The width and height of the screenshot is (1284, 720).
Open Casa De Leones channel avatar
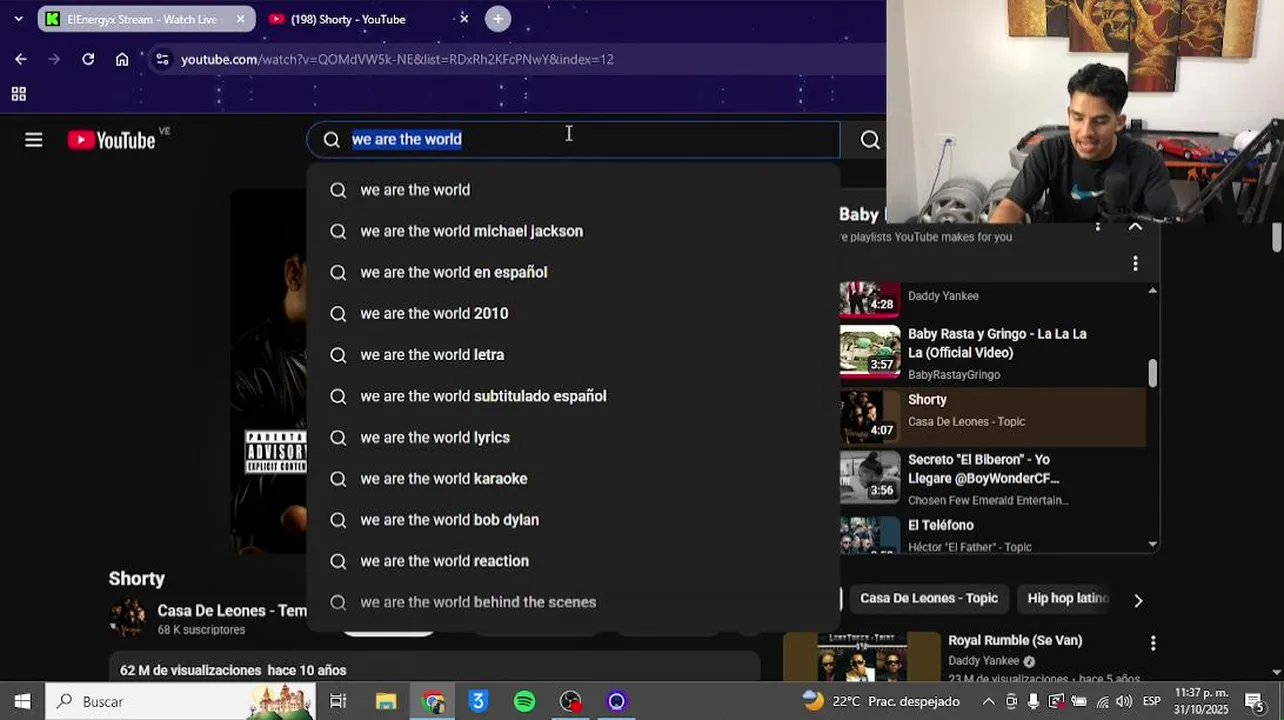(127, 618)
